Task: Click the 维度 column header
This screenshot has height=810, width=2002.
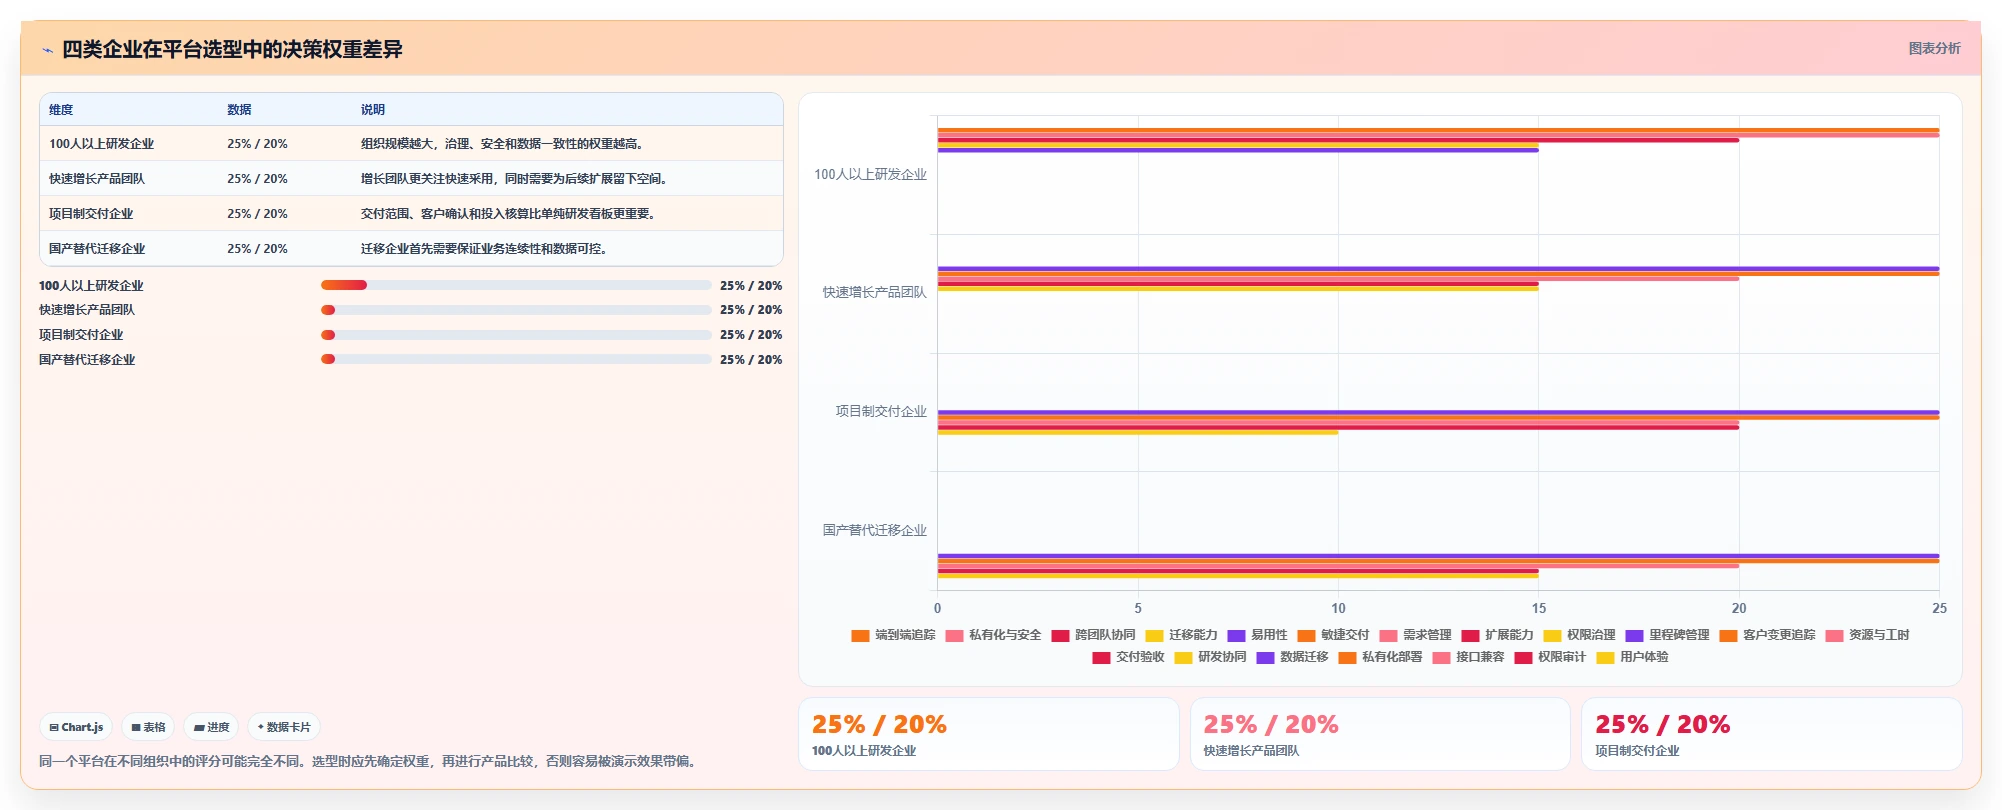Action: tap(61, 110)
